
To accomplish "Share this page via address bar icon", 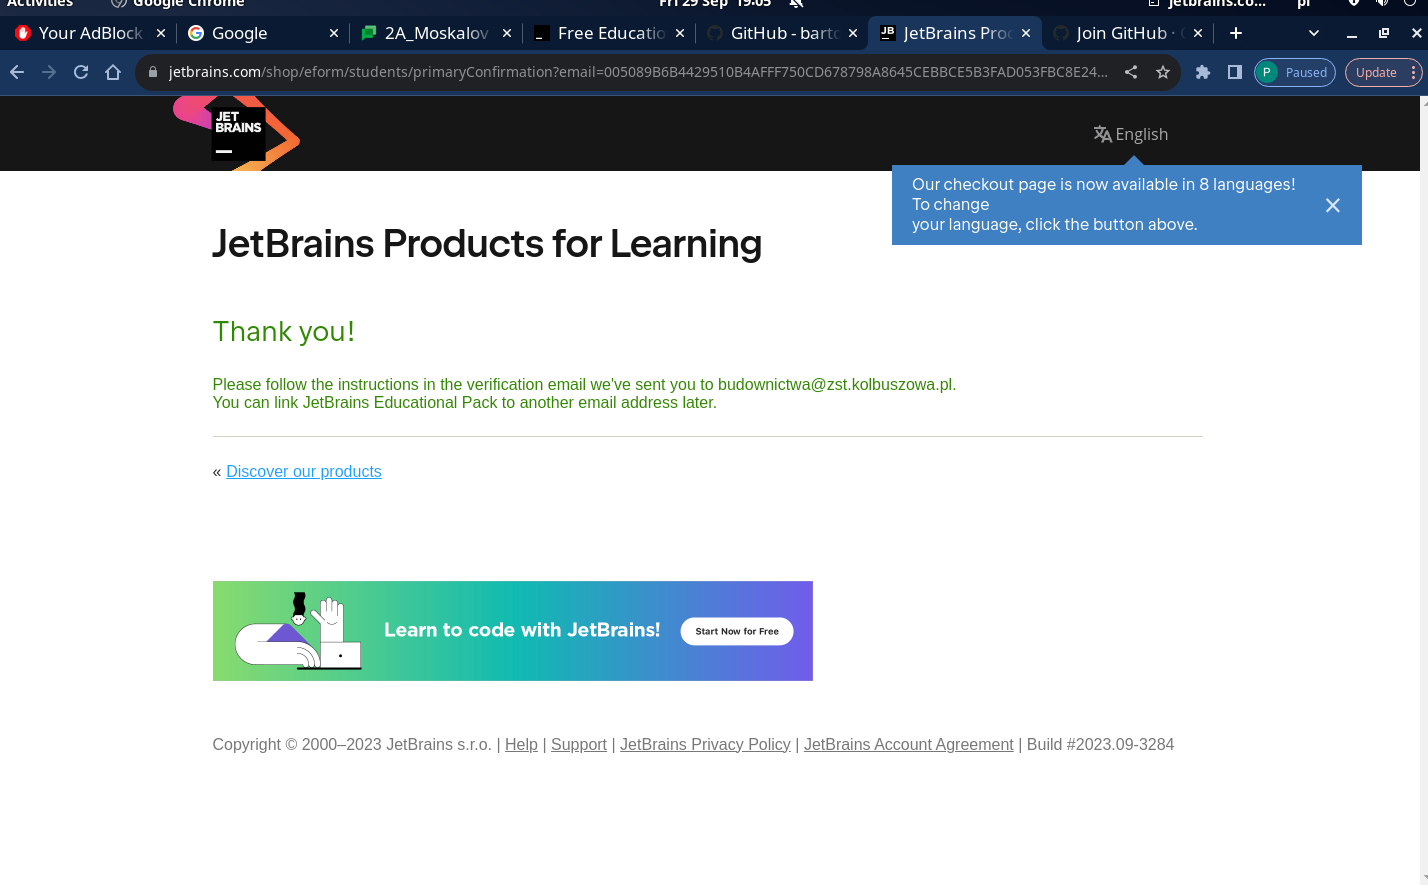I will pyautogui.click(x=1131, y=72).
